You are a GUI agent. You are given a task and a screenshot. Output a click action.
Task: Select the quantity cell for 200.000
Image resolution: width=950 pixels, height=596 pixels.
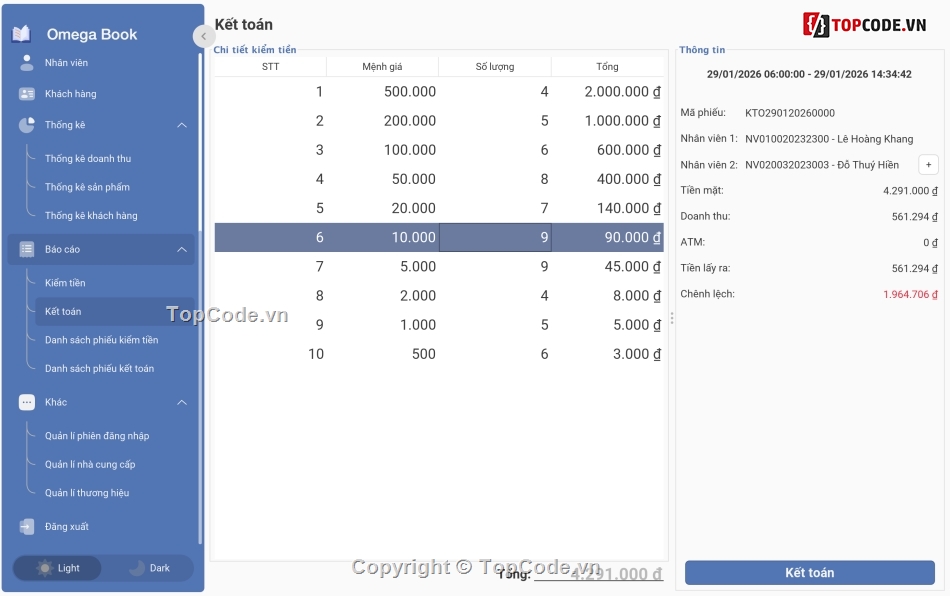(495, 121)
